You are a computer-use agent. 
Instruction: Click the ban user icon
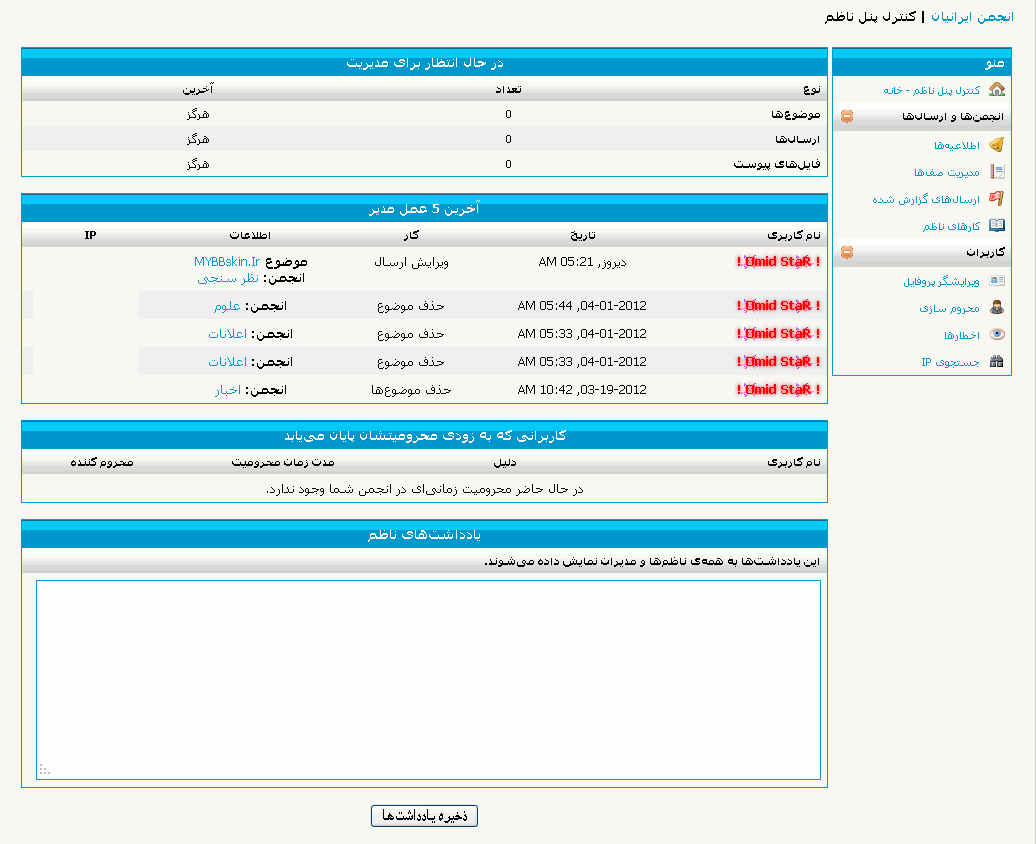point(997,307)
